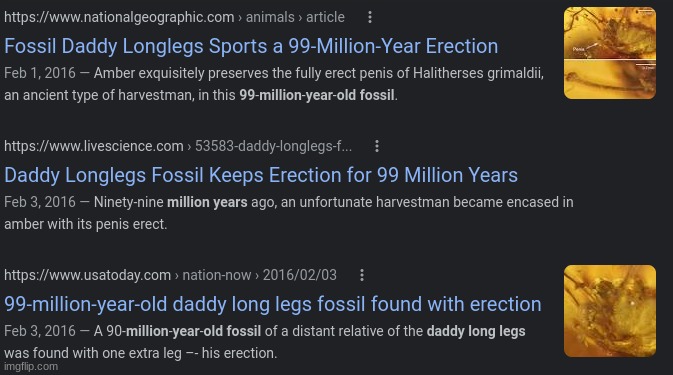This screenshot has height=375, width=673.
Task: Click the nationalgeographic.com URL breadcrumb
Action: (119, 17)
